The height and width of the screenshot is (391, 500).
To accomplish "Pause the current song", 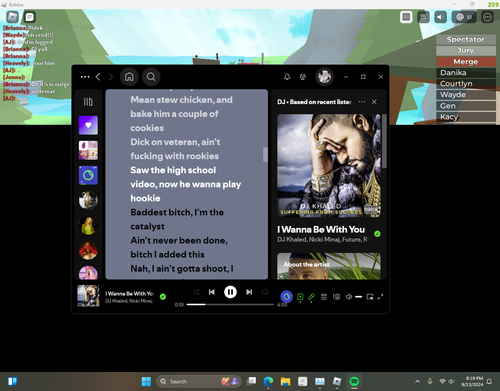I will (x=230, y=292).
